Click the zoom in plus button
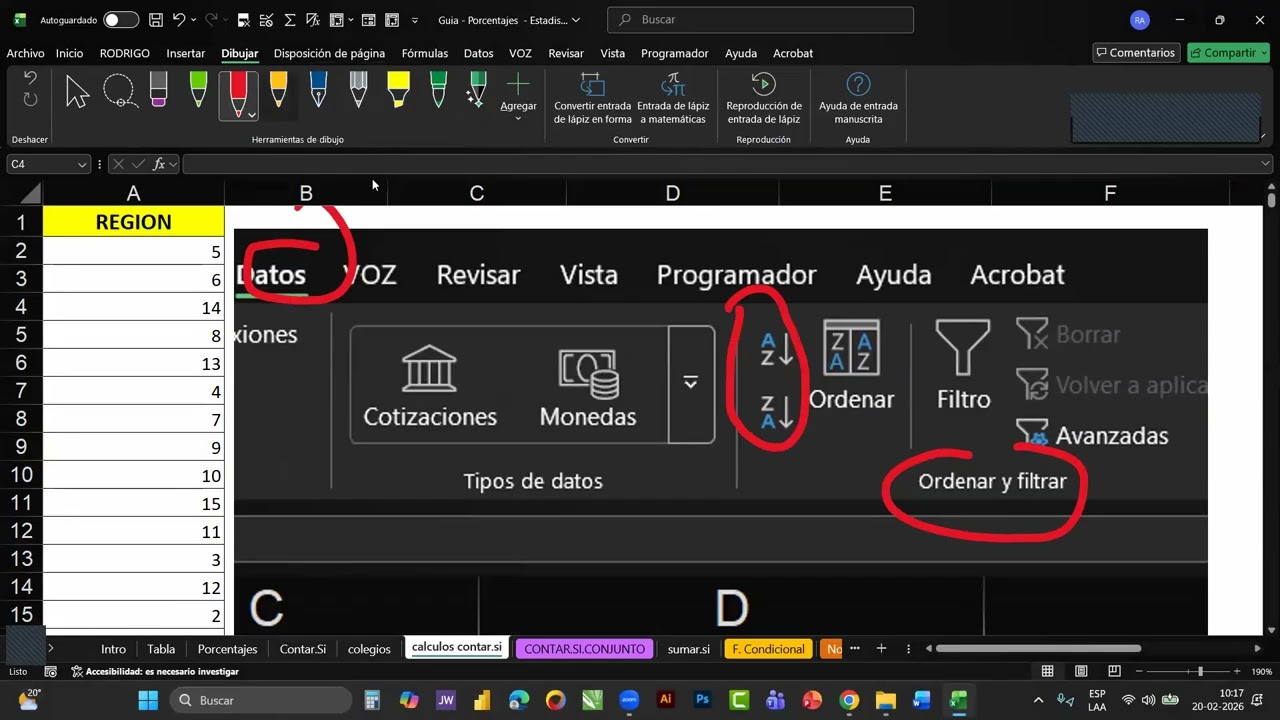This screenshot has height=720, width=1280. (1236, 672)
